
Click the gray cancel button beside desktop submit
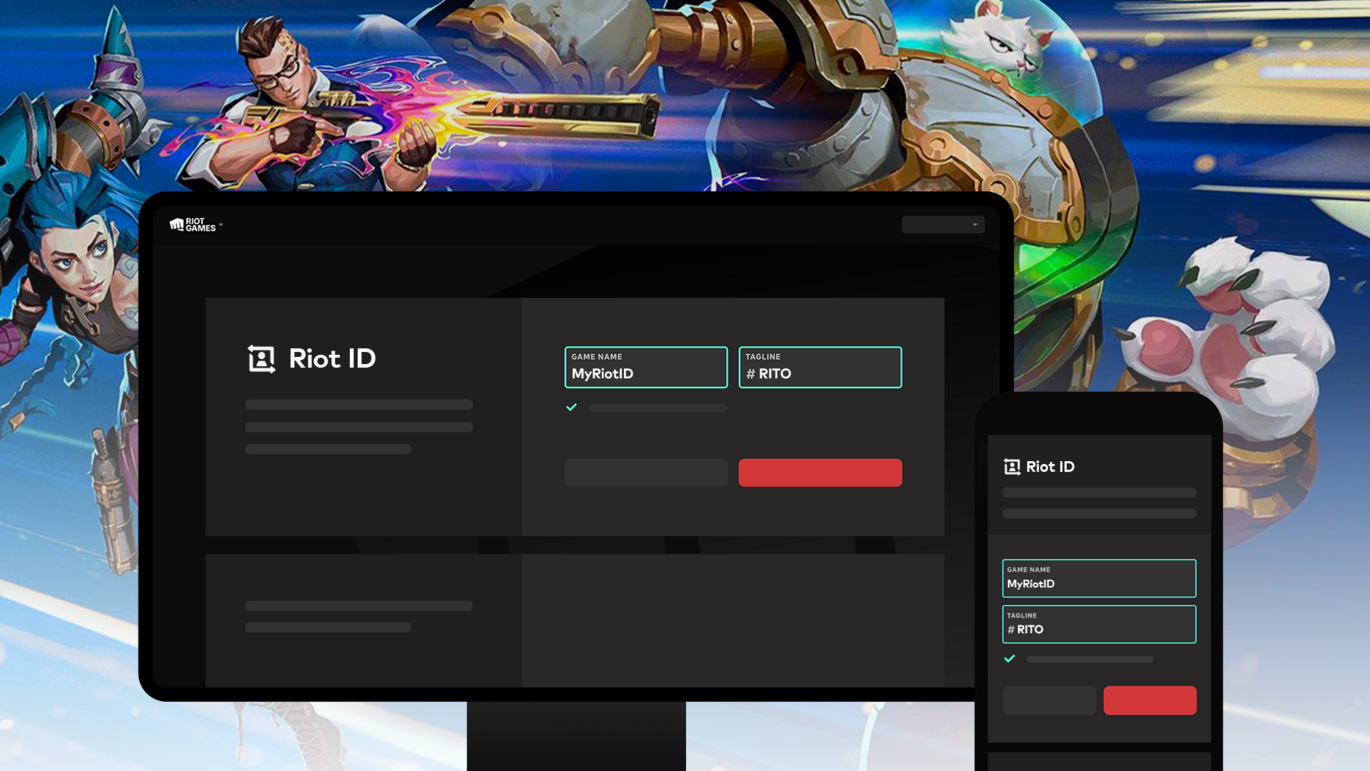point(646,472)
